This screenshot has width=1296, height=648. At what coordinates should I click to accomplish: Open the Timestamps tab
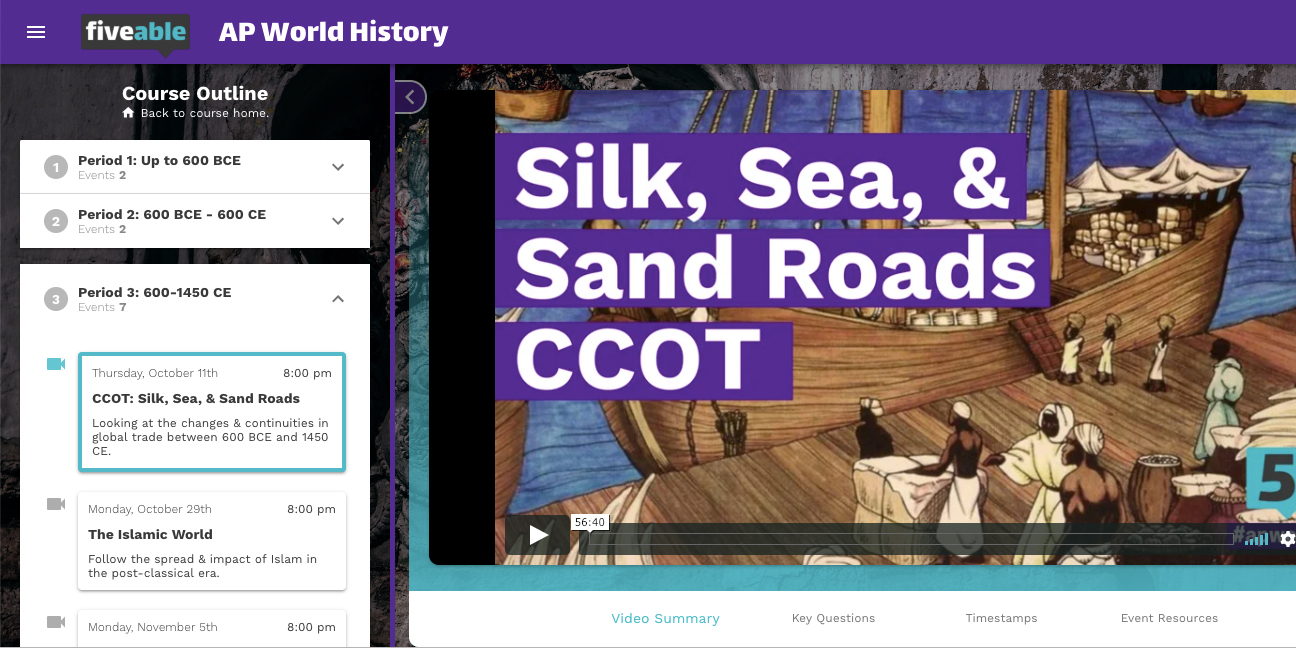click(x=1001, y=618)
